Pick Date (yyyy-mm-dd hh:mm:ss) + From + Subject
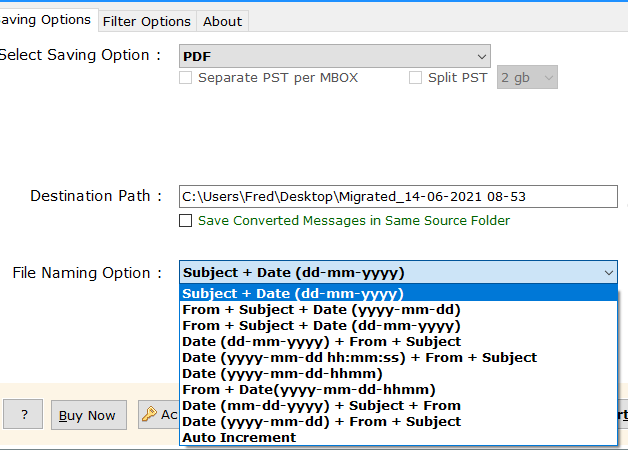The height and width of the screenshot is (450, 628). (398, 358)
